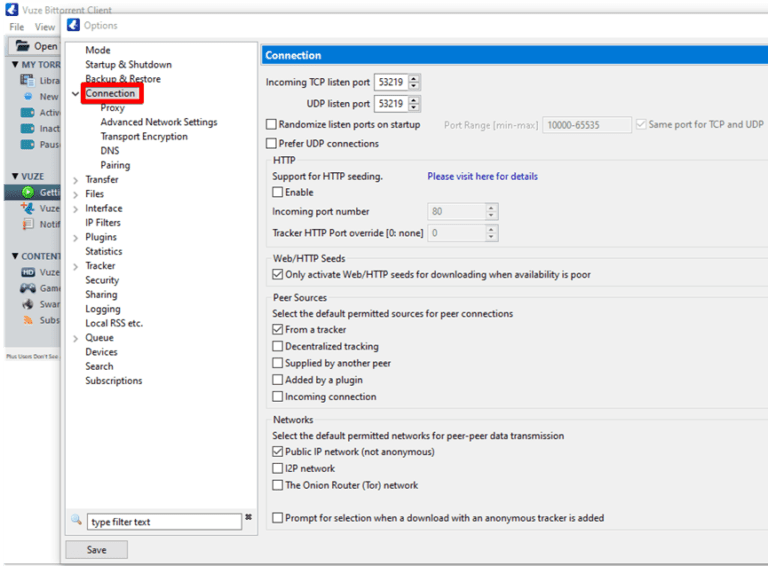This screenshot has width=768, height=566.
Task: Open the Notifications sidebar icon
Action: tap(28, 224)
